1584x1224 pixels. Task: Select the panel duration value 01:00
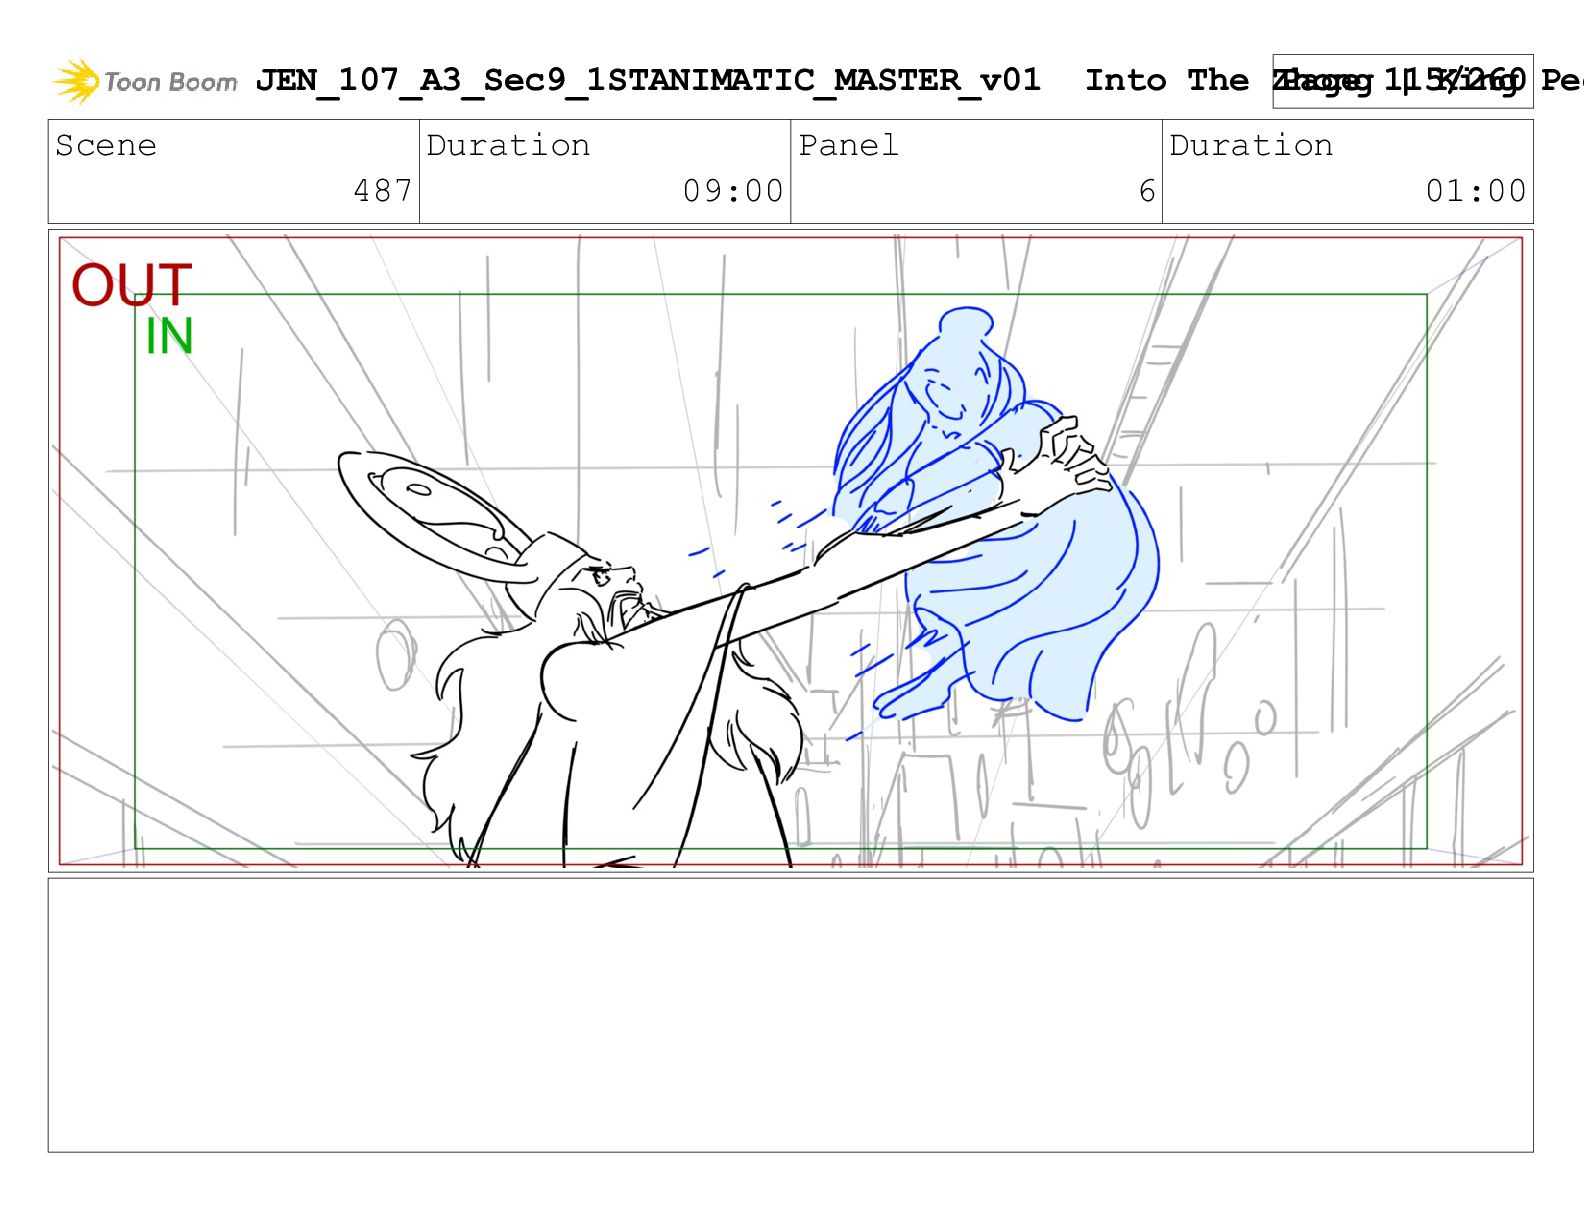pos(1476,191)
